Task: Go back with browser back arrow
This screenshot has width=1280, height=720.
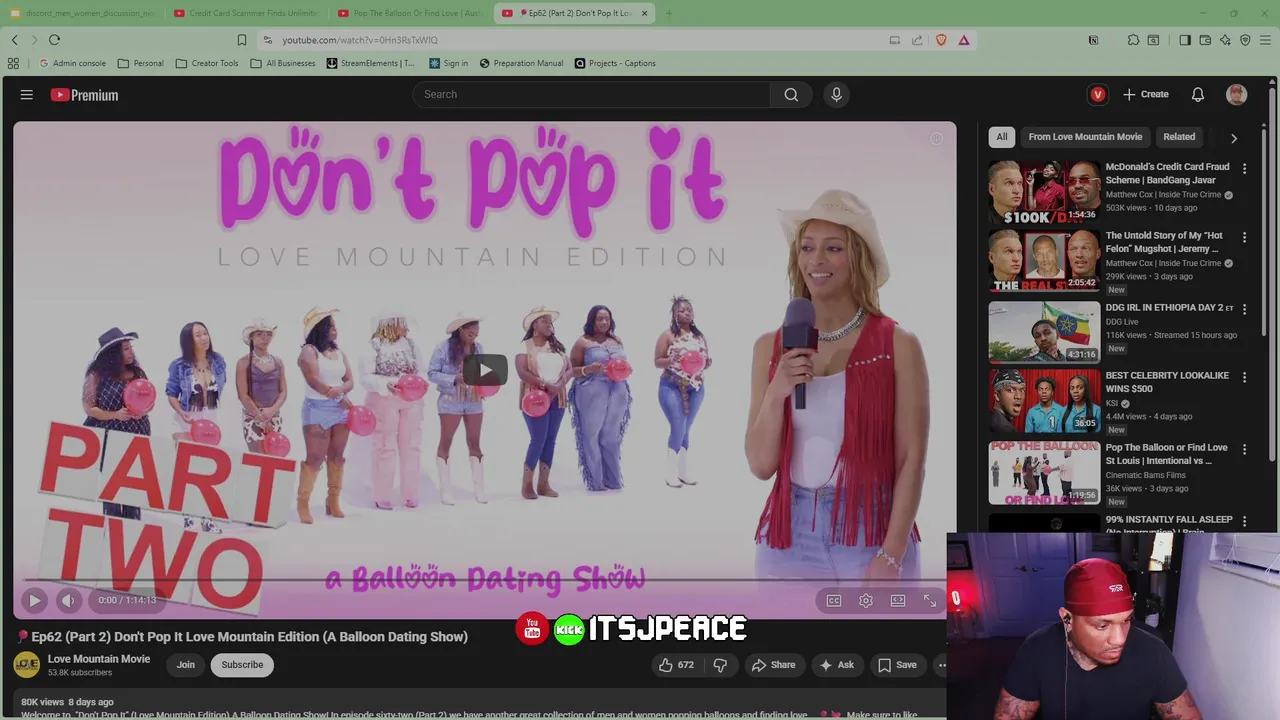Action: (14, 40)
